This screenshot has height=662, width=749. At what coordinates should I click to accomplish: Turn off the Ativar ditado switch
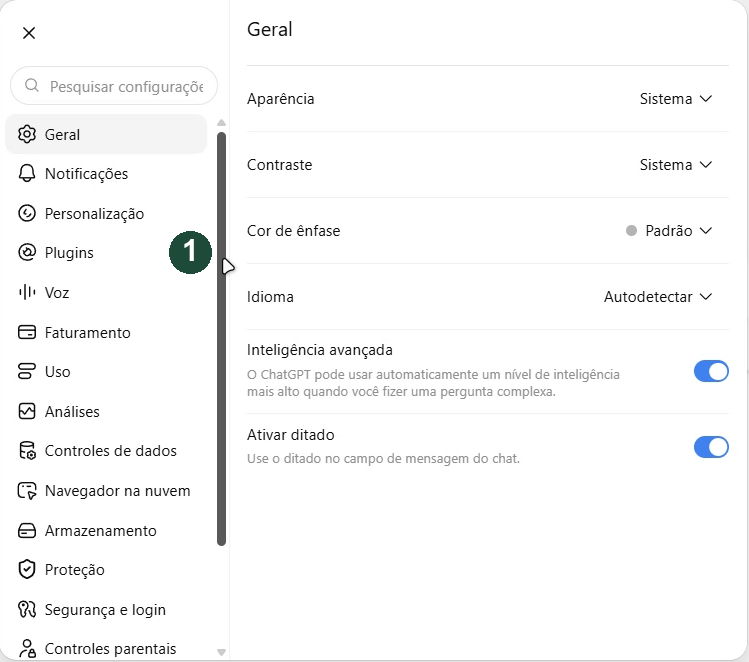[711, 447]
